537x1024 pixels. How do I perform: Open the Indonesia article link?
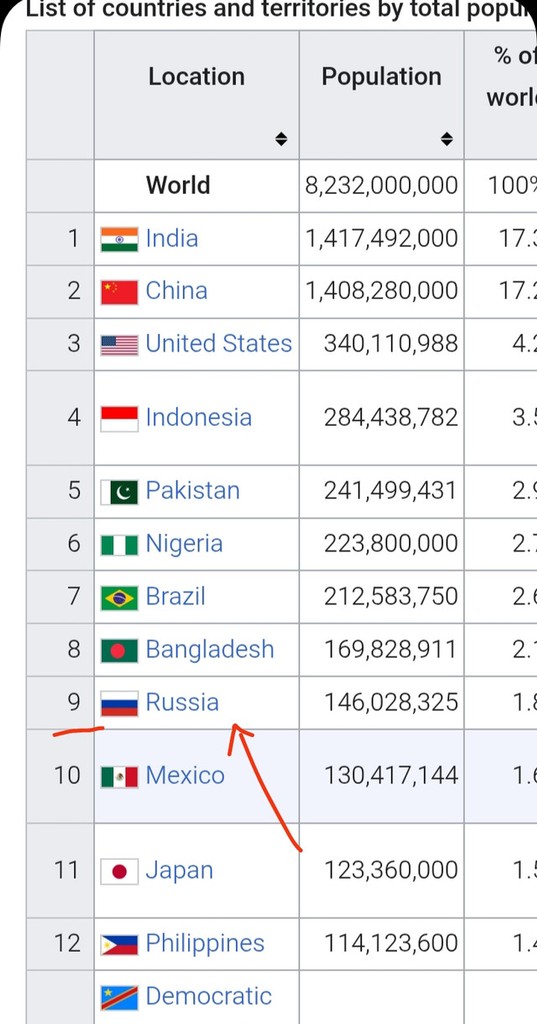pos(199,417)
